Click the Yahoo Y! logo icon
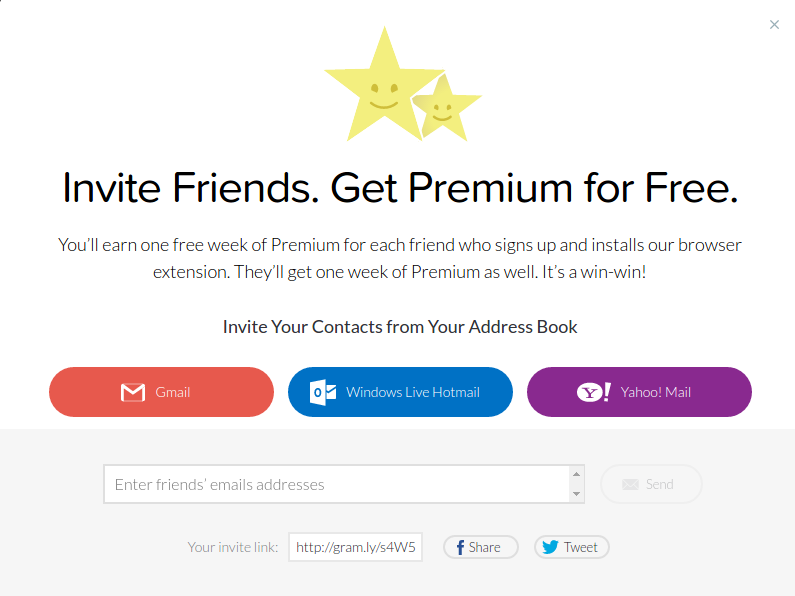The image size is (795, 596). (594, 392)
